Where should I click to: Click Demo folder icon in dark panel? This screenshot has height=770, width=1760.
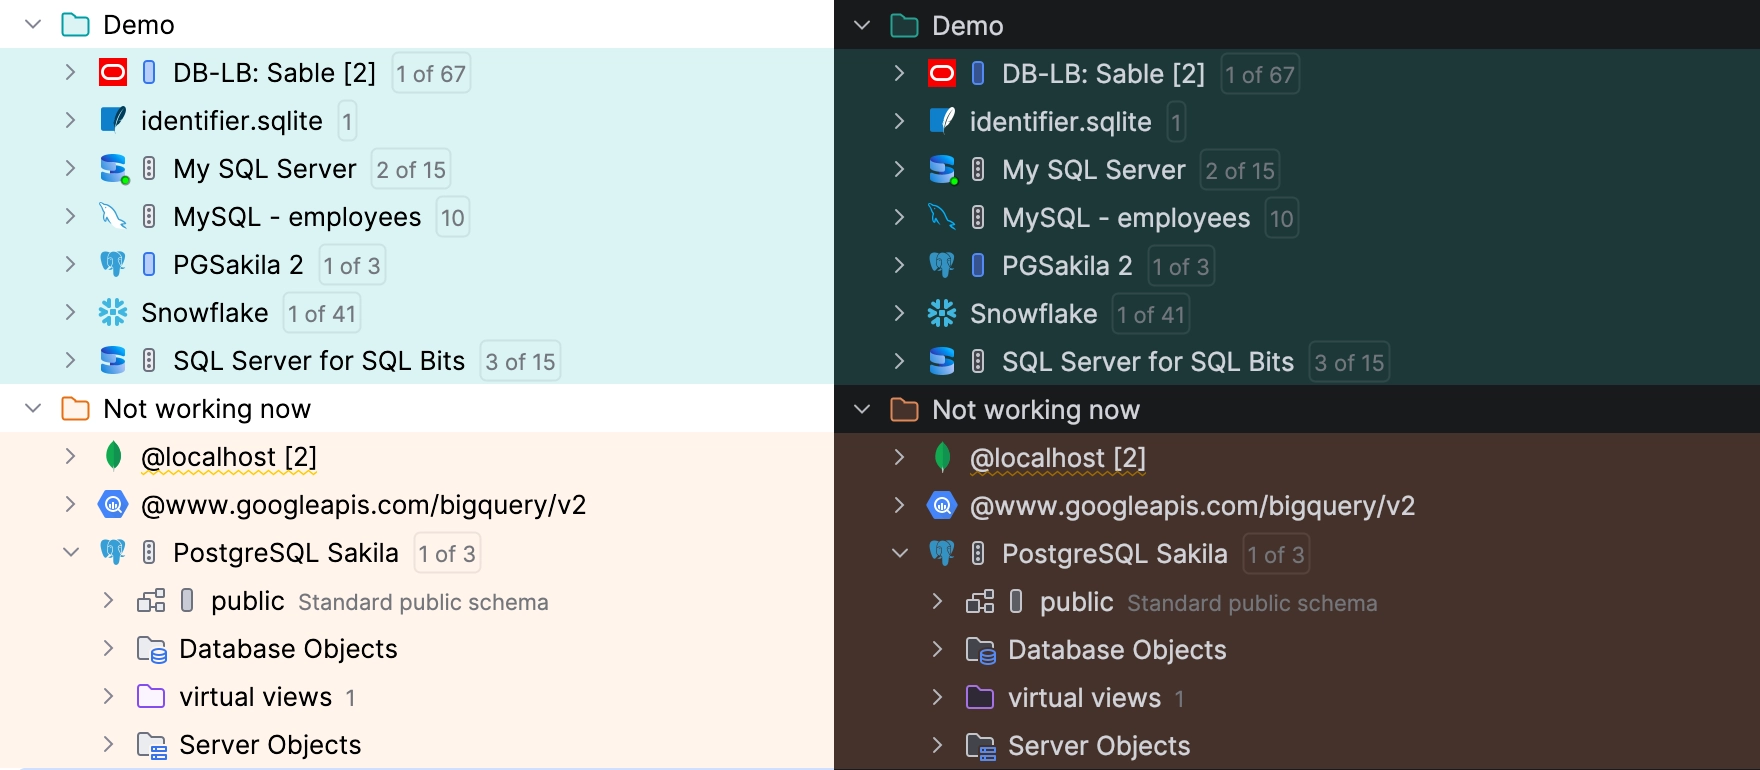coord(904,25)
